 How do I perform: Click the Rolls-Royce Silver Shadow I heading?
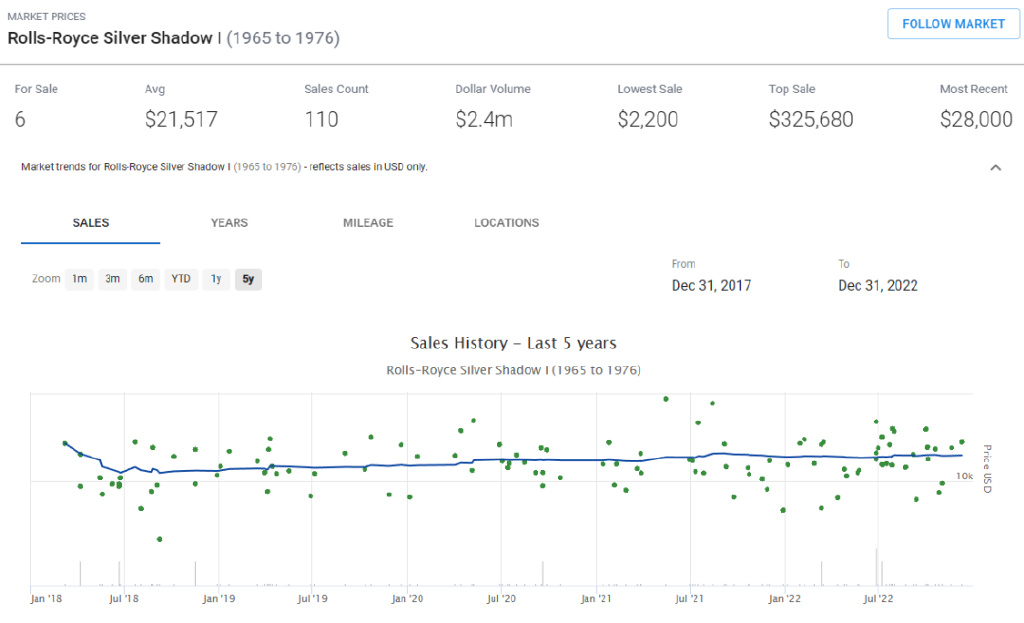point(174,38)
